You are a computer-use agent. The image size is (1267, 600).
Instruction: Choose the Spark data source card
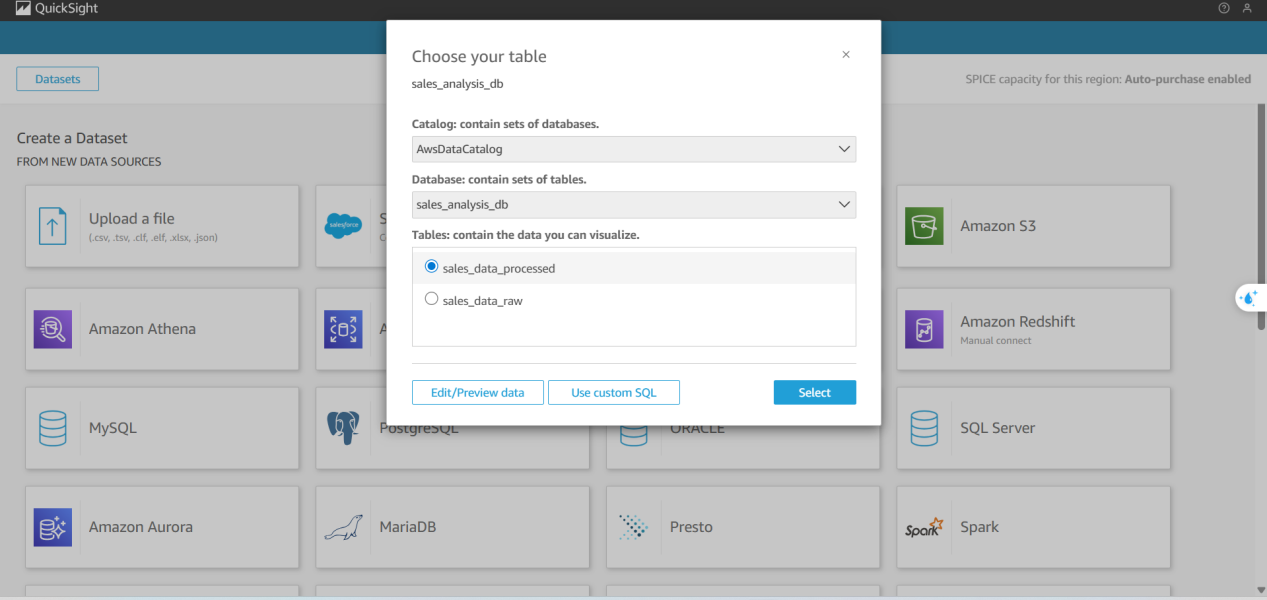click(x=1033, y=527)
